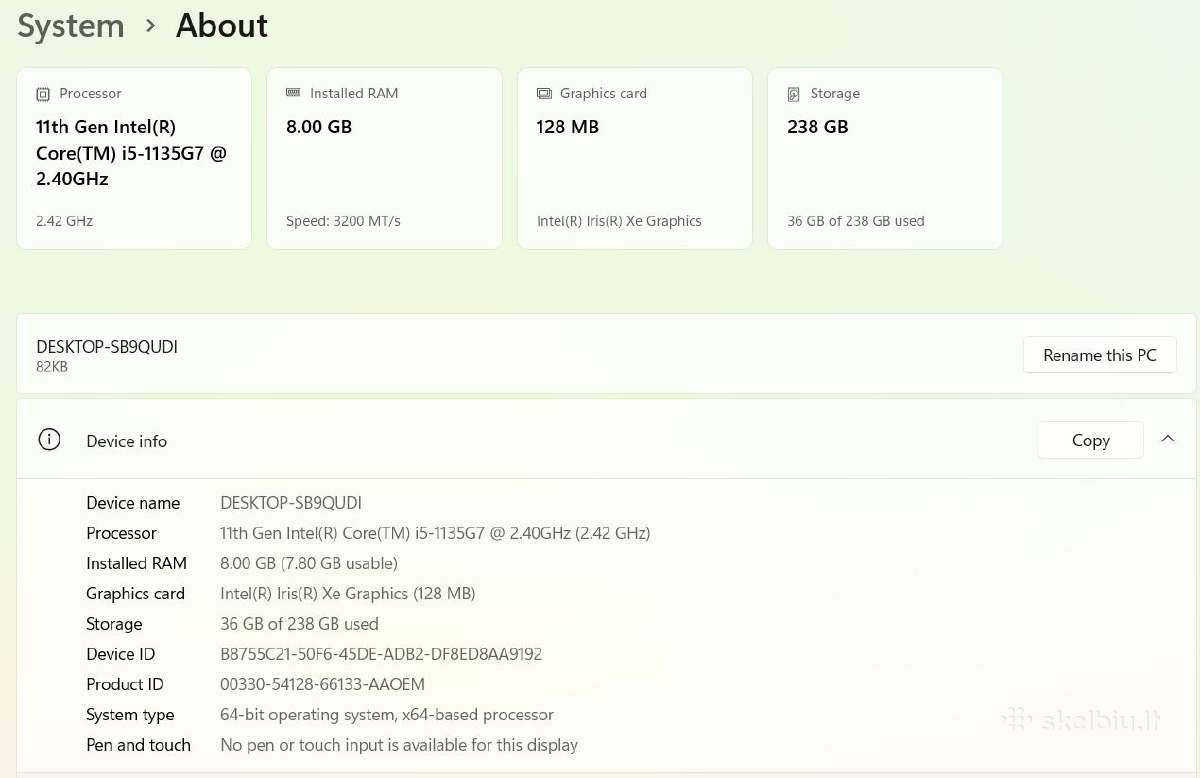This screenshot has height=778, width=1200.
Task: Click the Device name row label
Action: coord(133,503)
